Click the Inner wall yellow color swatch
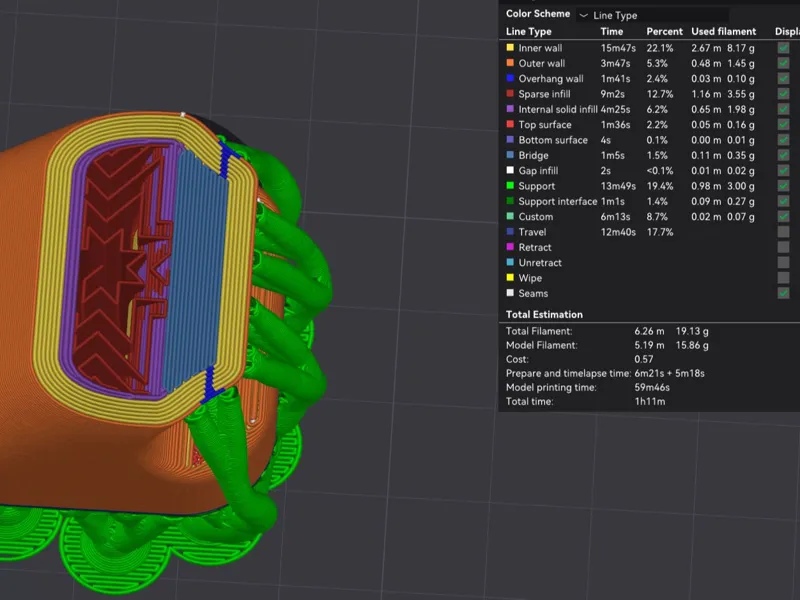 pos(510,47)
